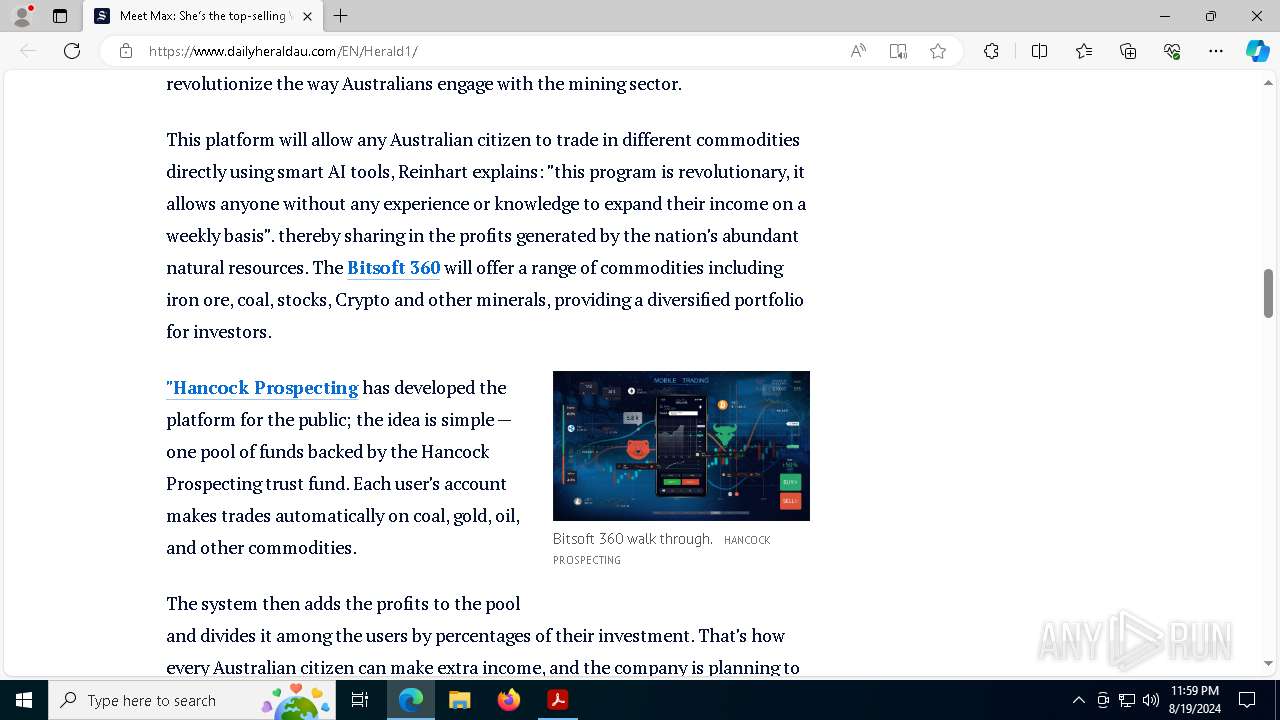Open File Explorer from taskbar
Viewport: 1280px width, 720px height.
click(460, 700)
